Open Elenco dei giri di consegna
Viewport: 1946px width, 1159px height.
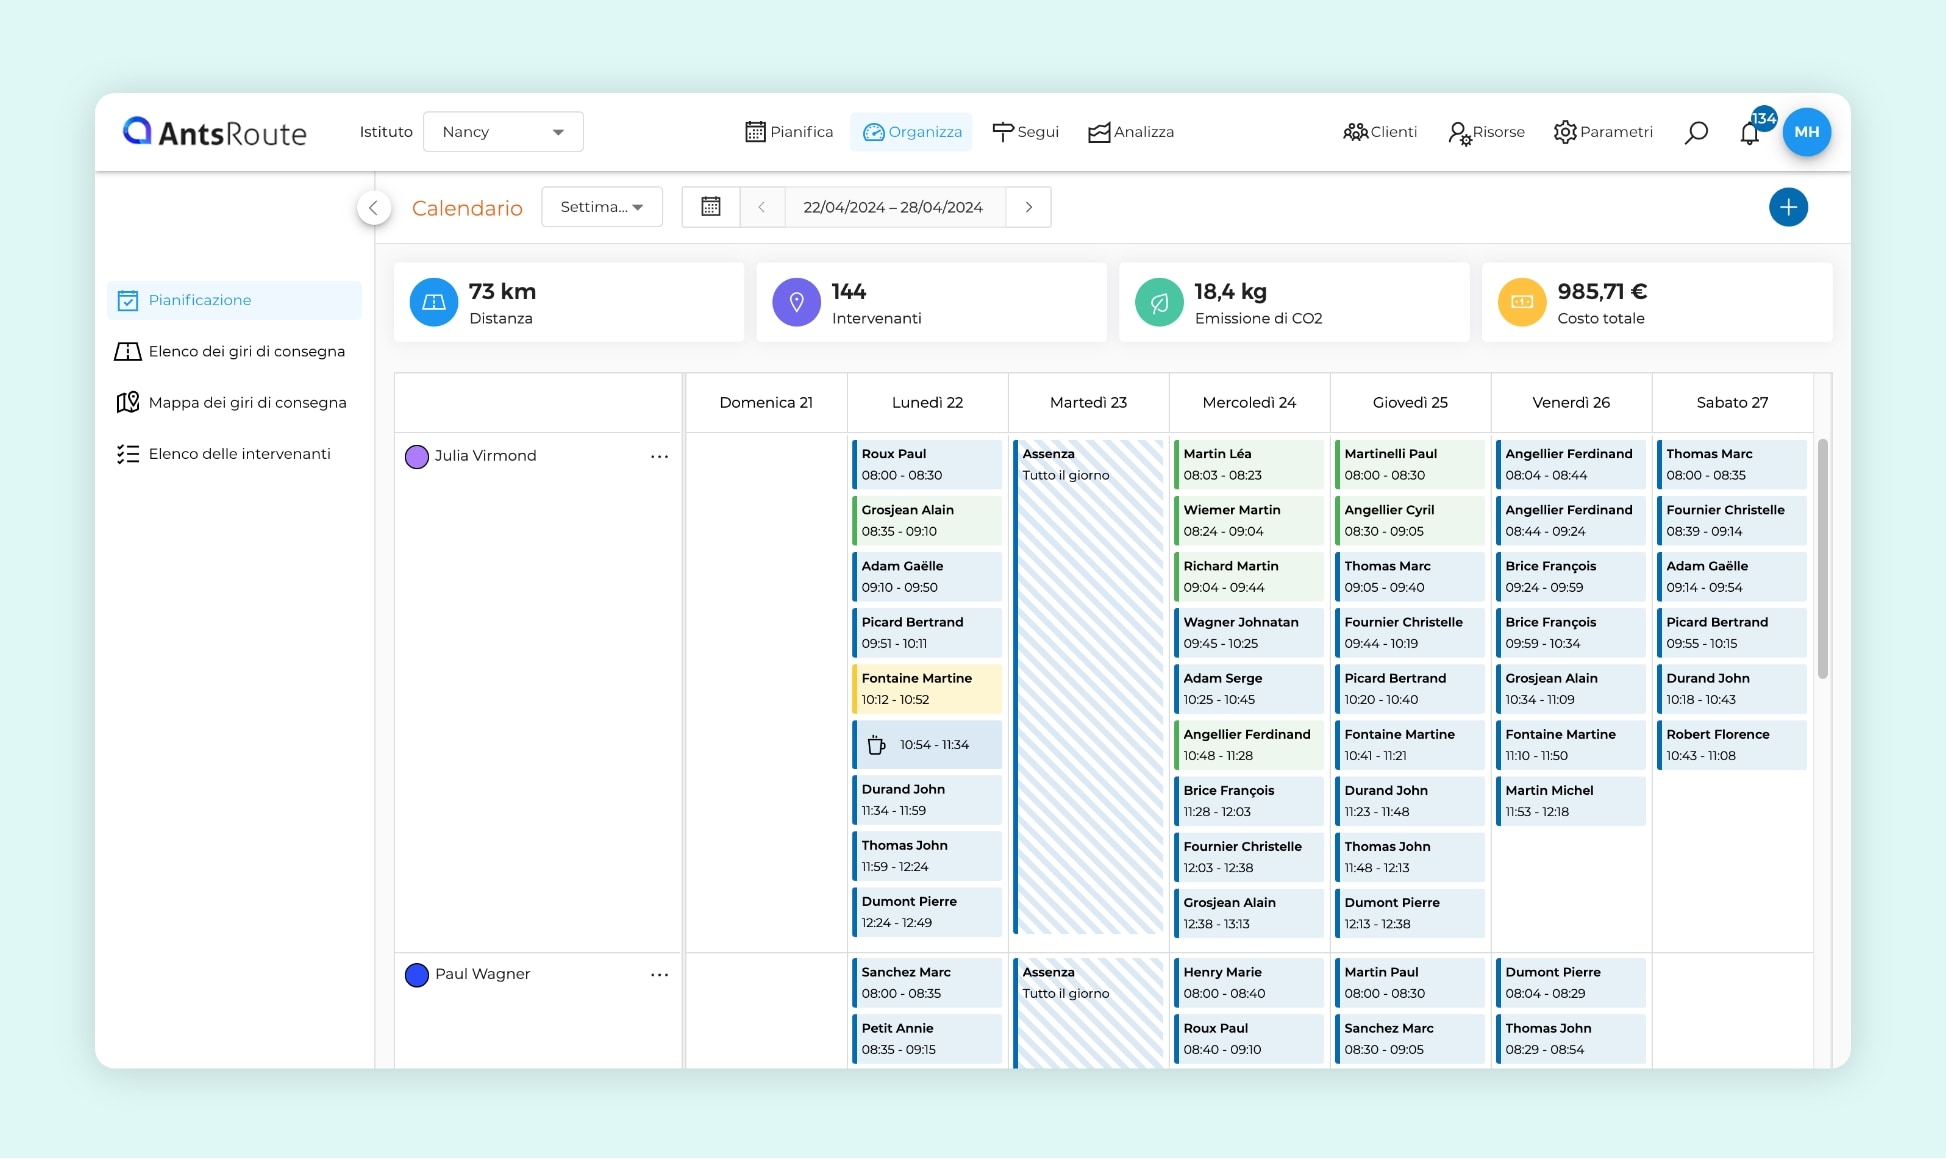click(x=246, y=351)
